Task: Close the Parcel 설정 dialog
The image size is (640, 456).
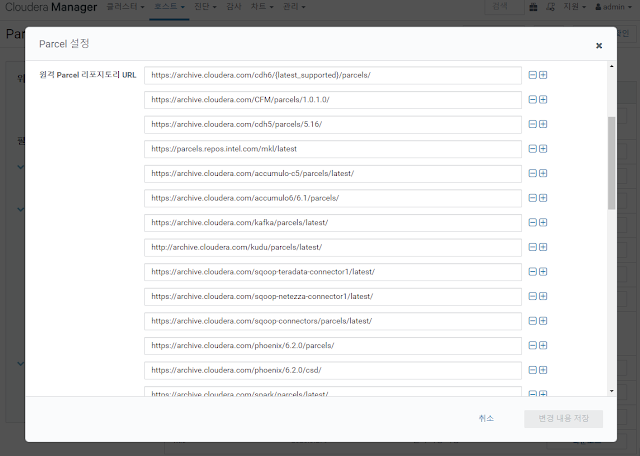Action: (599, 45)
